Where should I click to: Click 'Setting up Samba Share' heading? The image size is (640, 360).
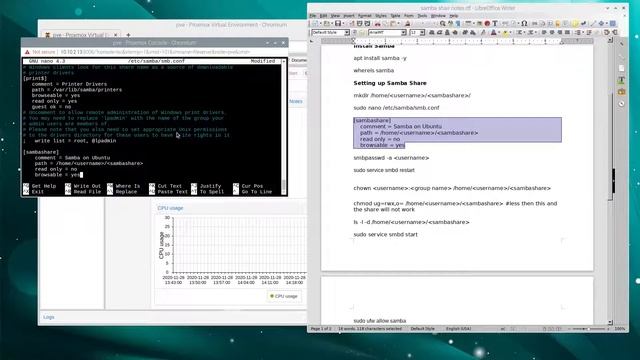[390, 83]
